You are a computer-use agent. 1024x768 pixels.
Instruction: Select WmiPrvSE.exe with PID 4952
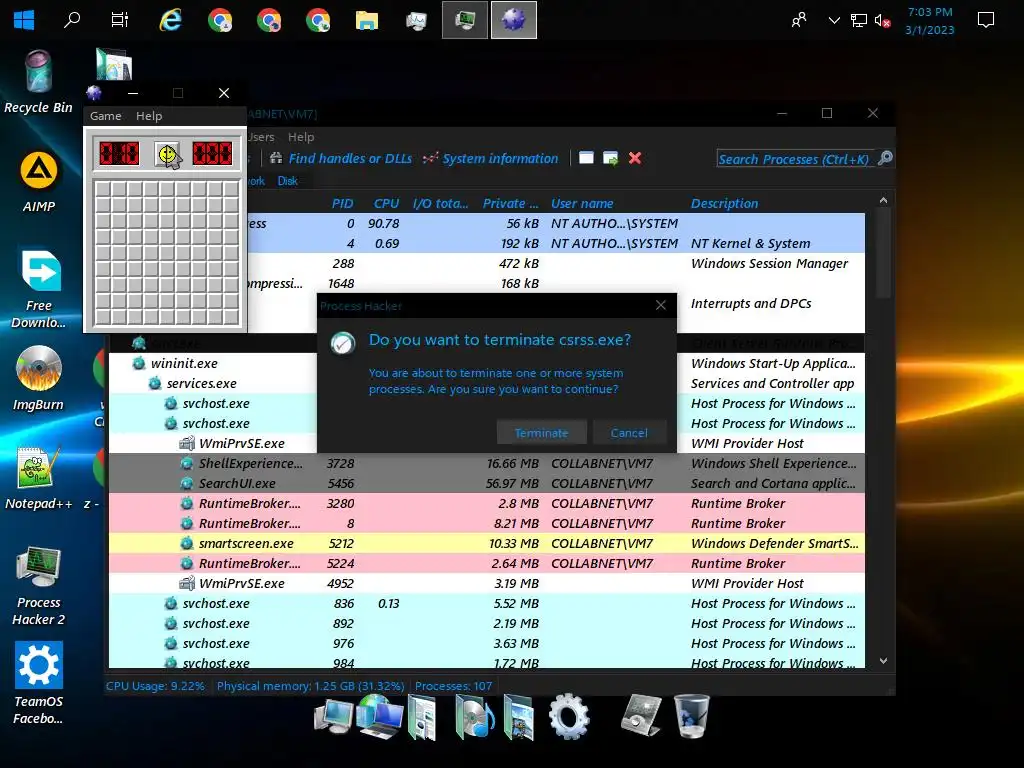[487, 583]
